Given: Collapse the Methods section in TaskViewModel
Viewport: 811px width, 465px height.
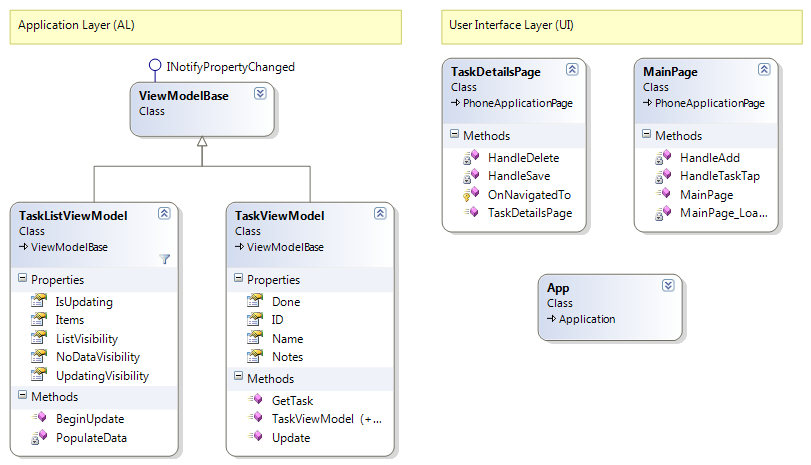Looking at the screenshot, I should 238,378.
